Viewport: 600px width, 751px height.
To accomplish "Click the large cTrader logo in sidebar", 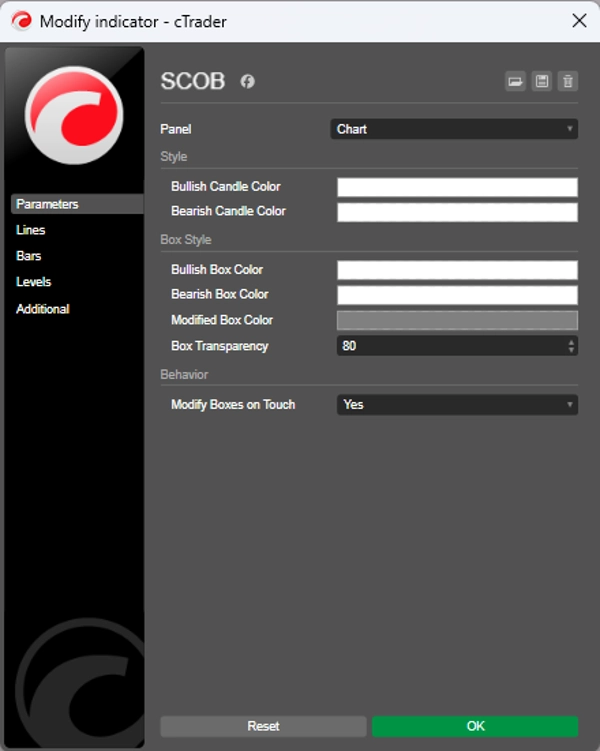I will [74, 115].
